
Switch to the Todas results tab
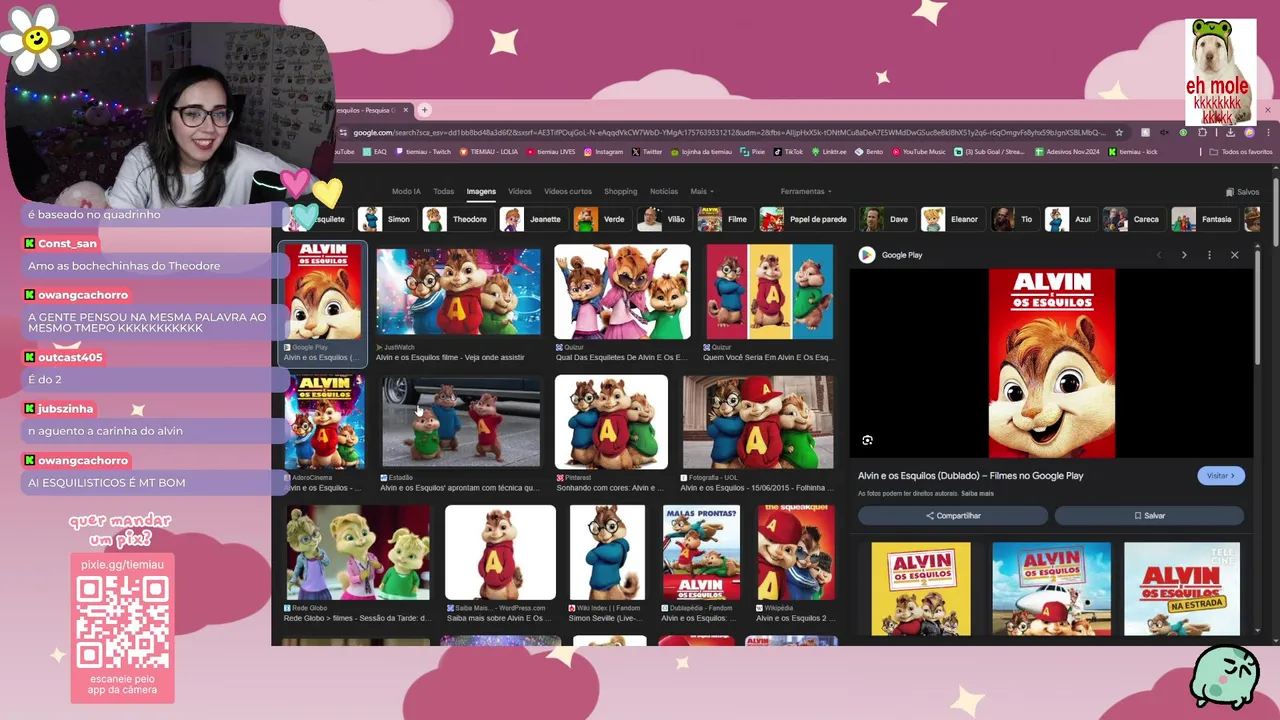(443, 191)
